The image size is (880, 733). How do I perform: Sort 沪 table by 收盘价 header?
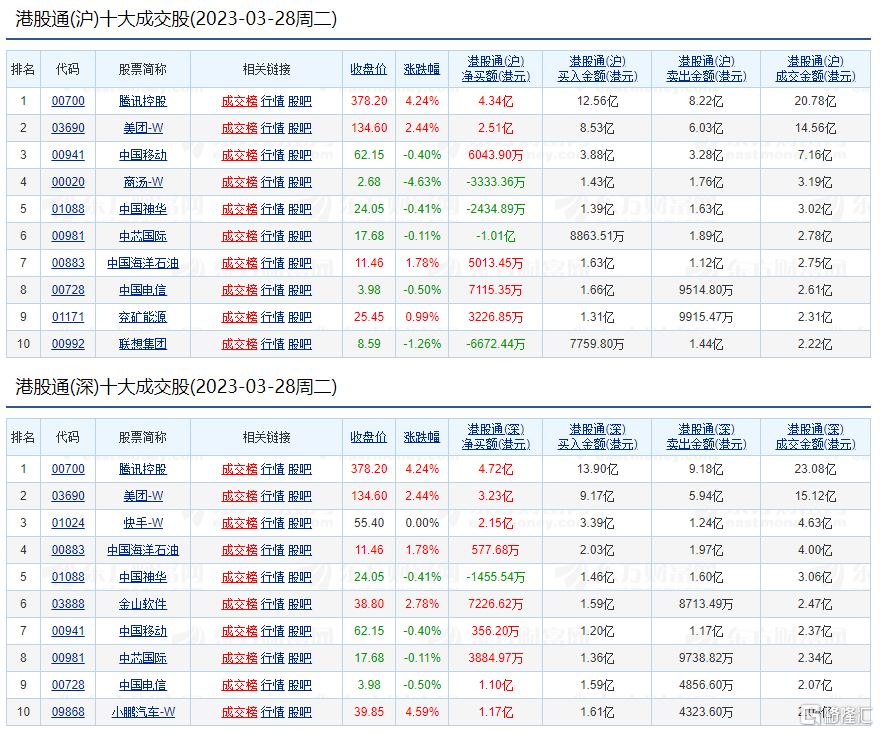click(369, 69)
